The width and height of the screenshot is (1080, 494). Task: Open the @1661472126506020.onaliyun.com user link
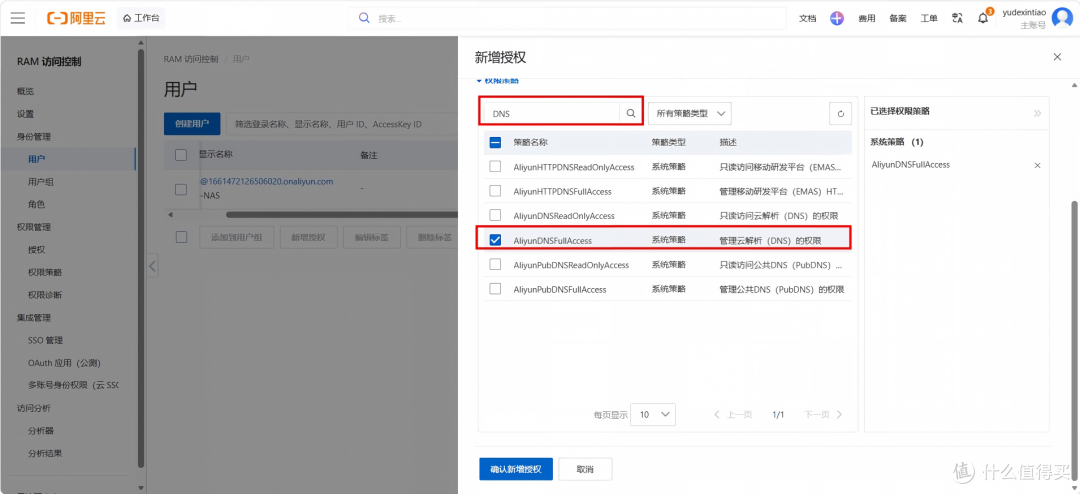267,182
